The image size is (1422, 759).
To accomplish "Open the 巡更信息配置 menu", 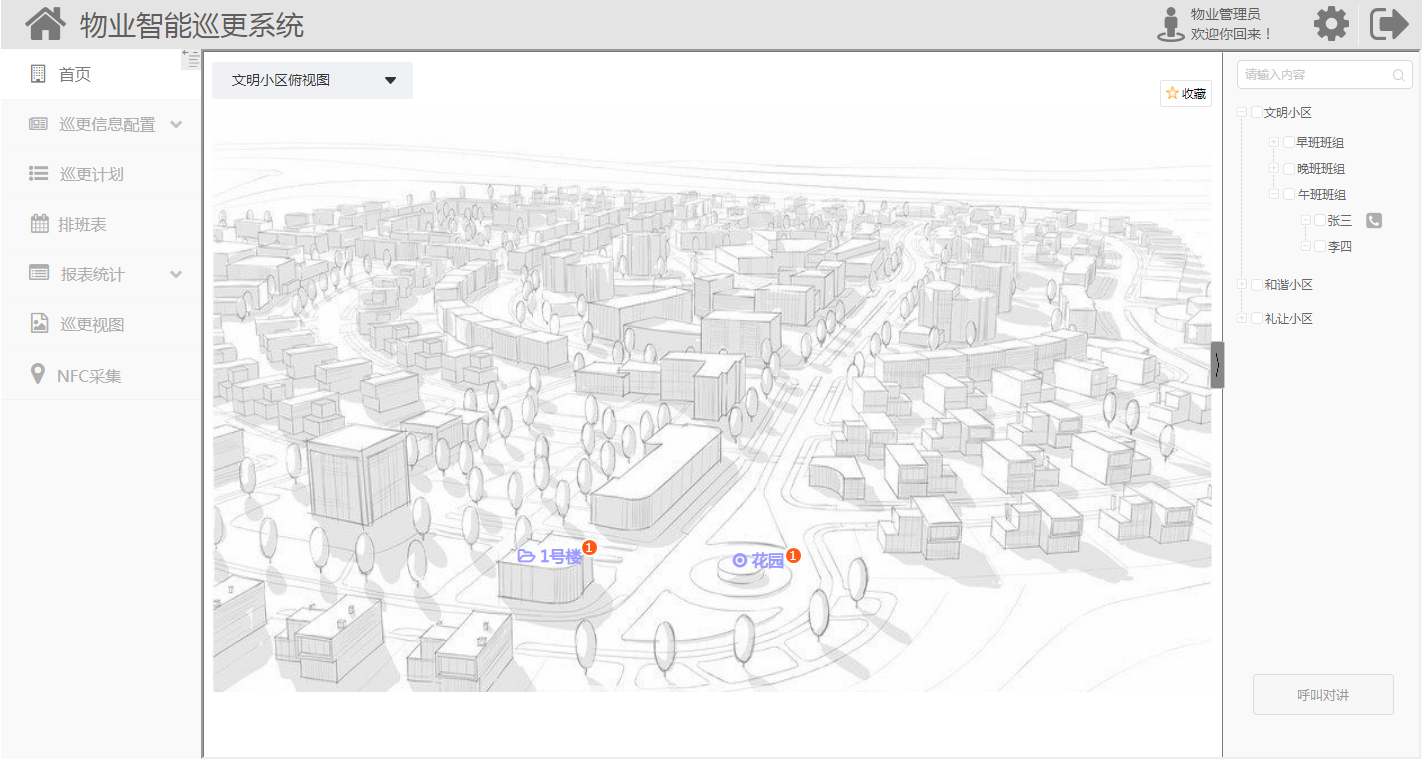I will point(101,124).
